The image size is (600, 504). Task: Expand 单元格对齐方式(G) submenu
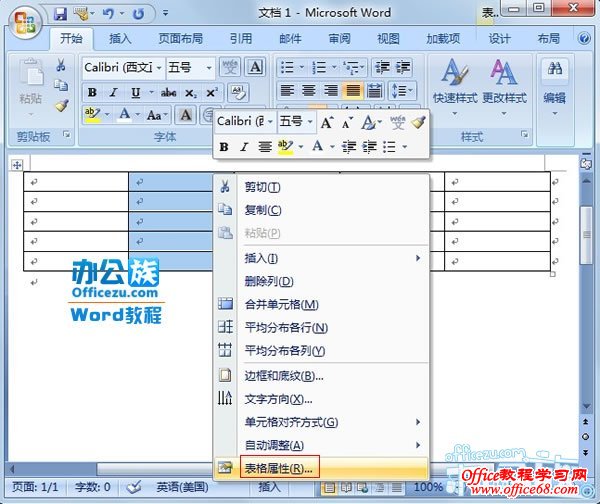coord(321,422)
